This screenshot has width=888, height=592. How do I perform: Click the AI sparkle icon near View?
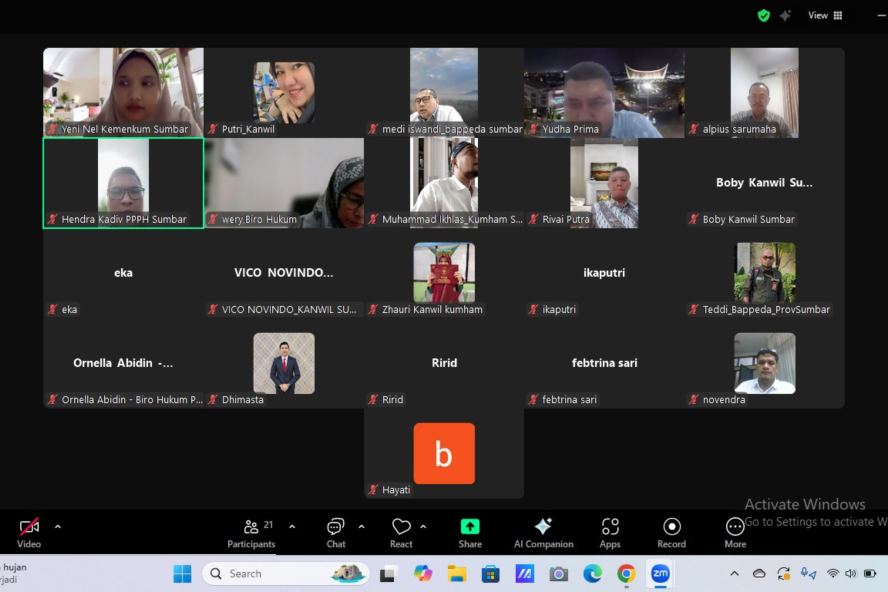[x=785, y=15]
